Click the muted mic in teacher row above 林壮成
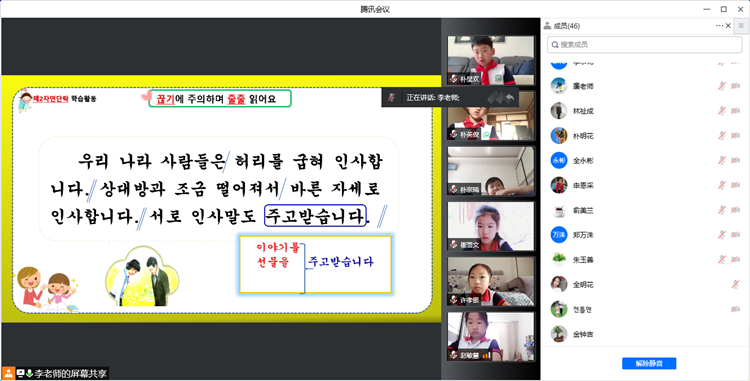This screenshot has width=750, height=381. coord(722,86)
